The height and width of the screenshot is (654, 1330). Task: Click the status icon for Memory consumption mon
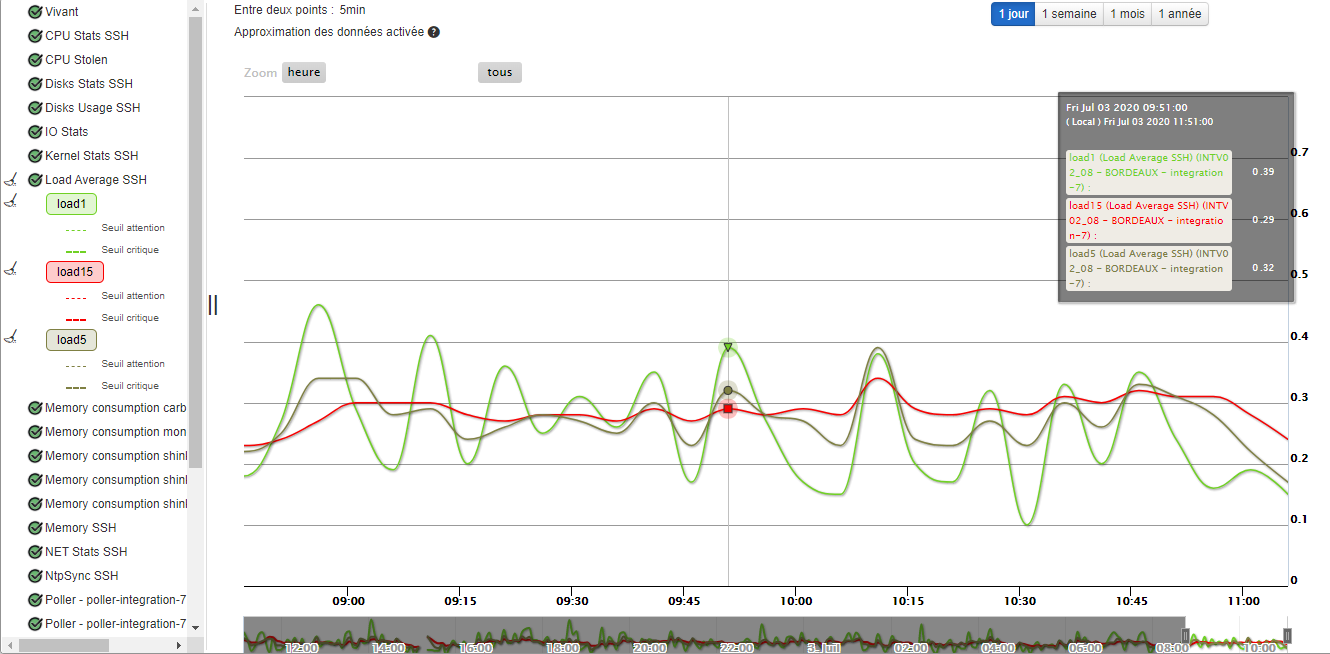click(x=35, y=432)
